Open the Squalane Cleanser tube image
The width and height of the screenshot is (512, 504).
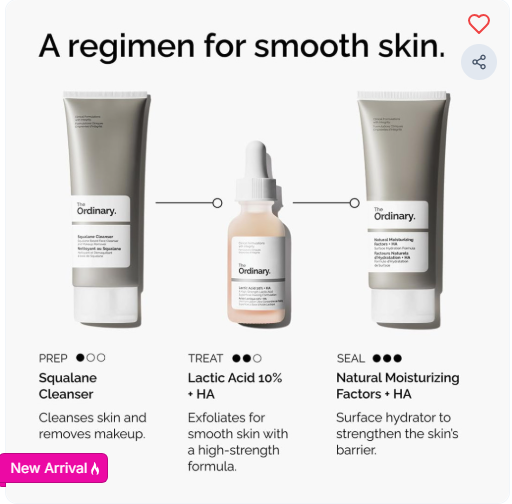(x=107, y=208)
